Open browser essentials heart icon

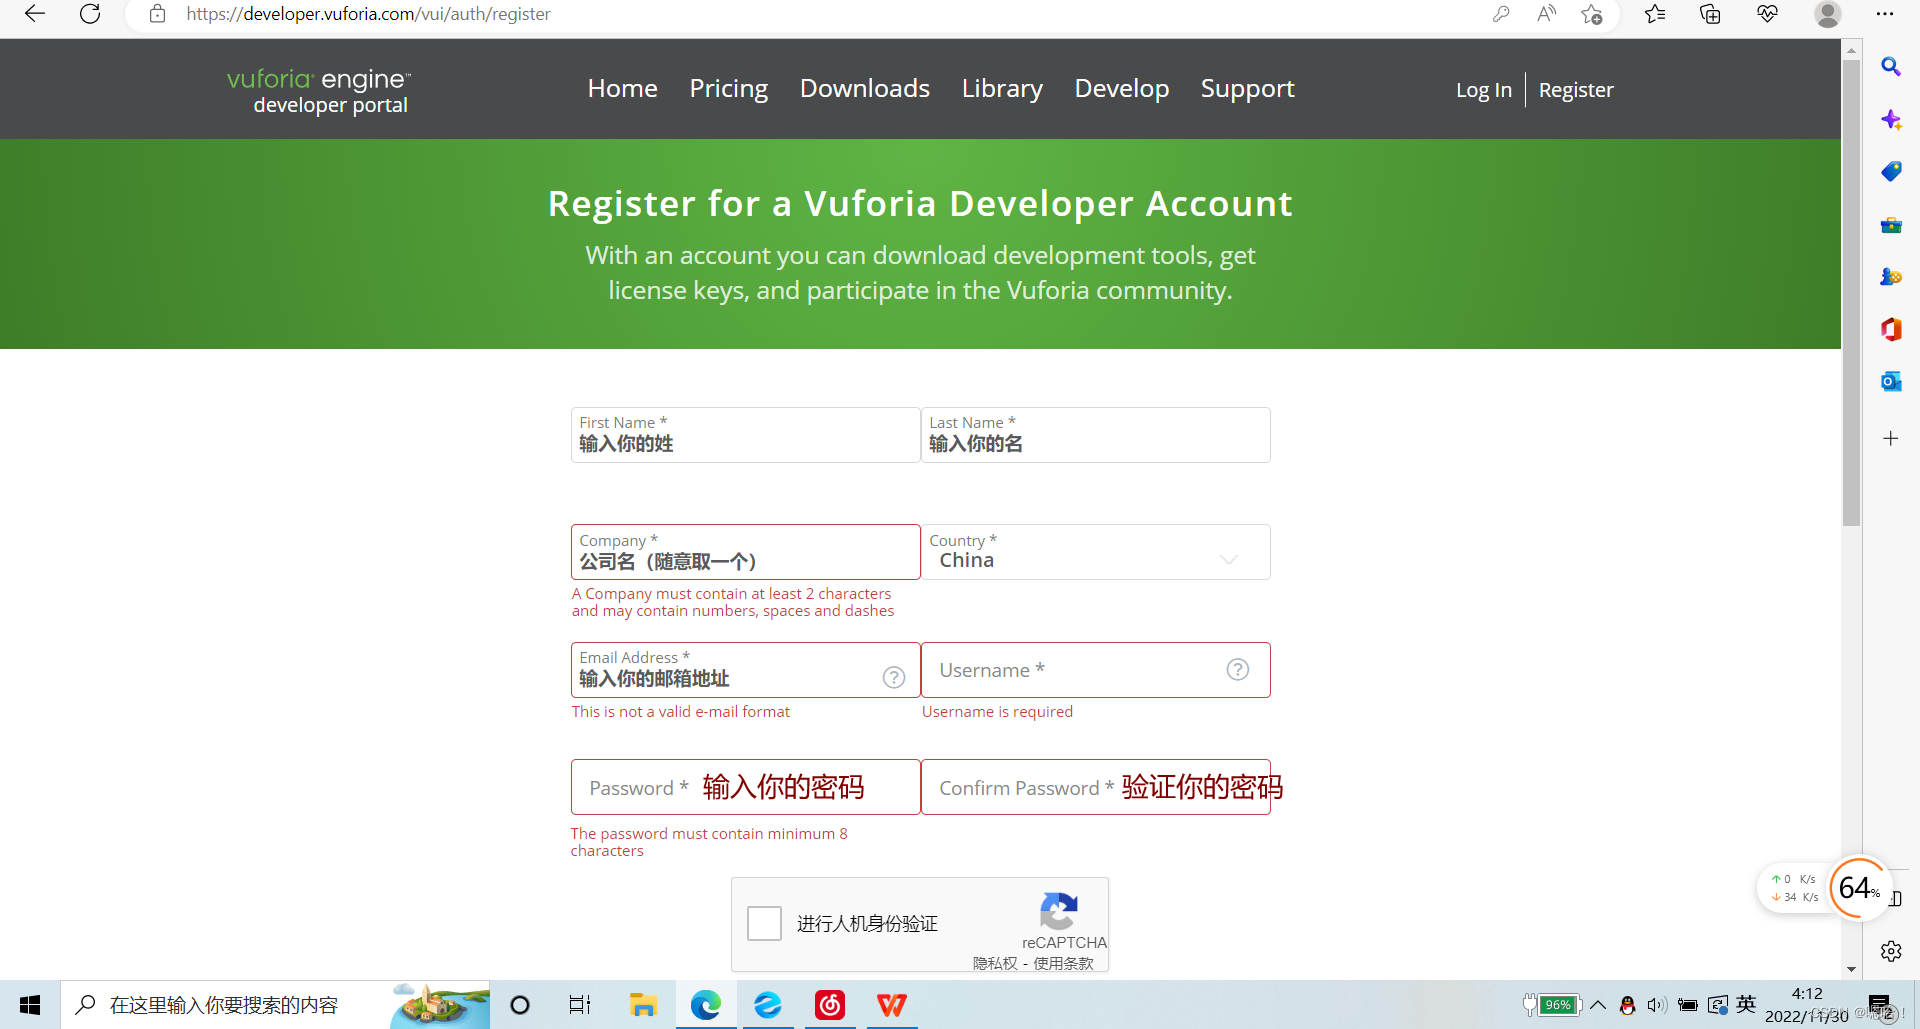coord(1767,14)
